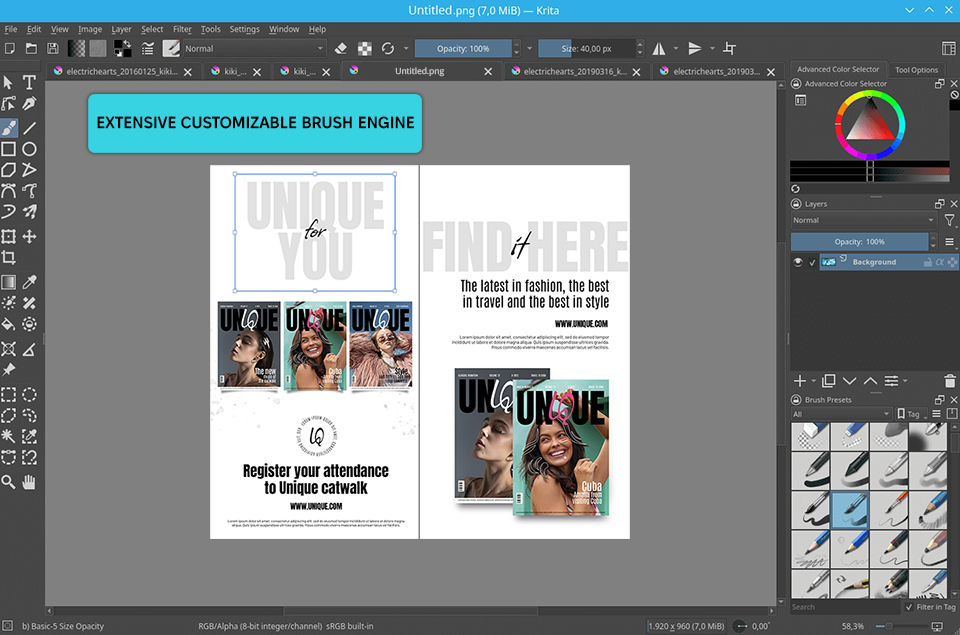Select the Zoom magnifier tool
The height and width of the screenshot is (635, 960).
tap(9, 483)
